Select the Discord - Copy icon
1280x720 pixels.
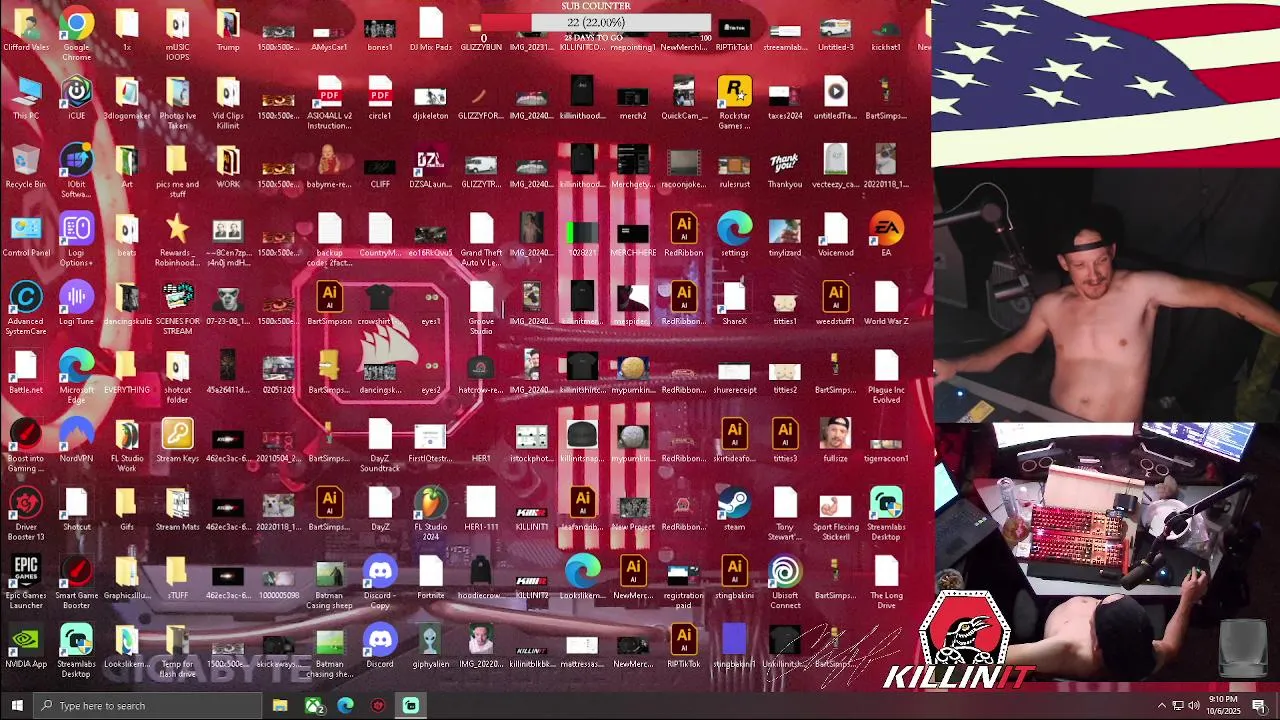pos(379,572)
